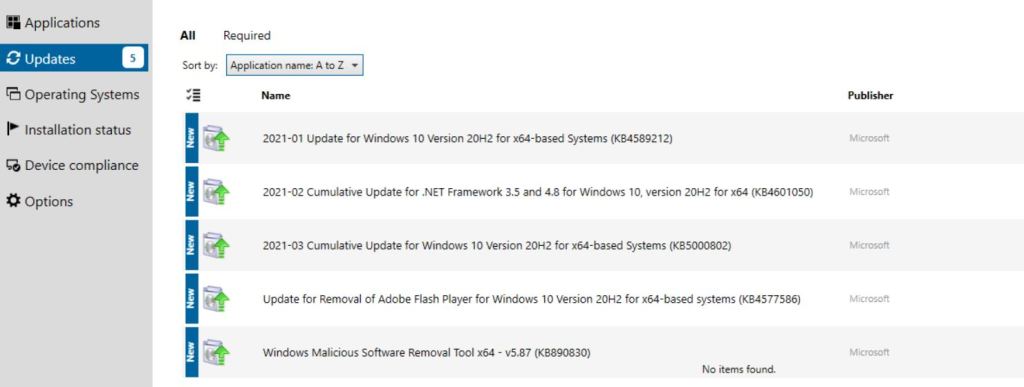This screenshot has width=1024, height=387.
Task: Click the KB4589212 update package icon
Action: pyautogui.click(x=216, y=138)
